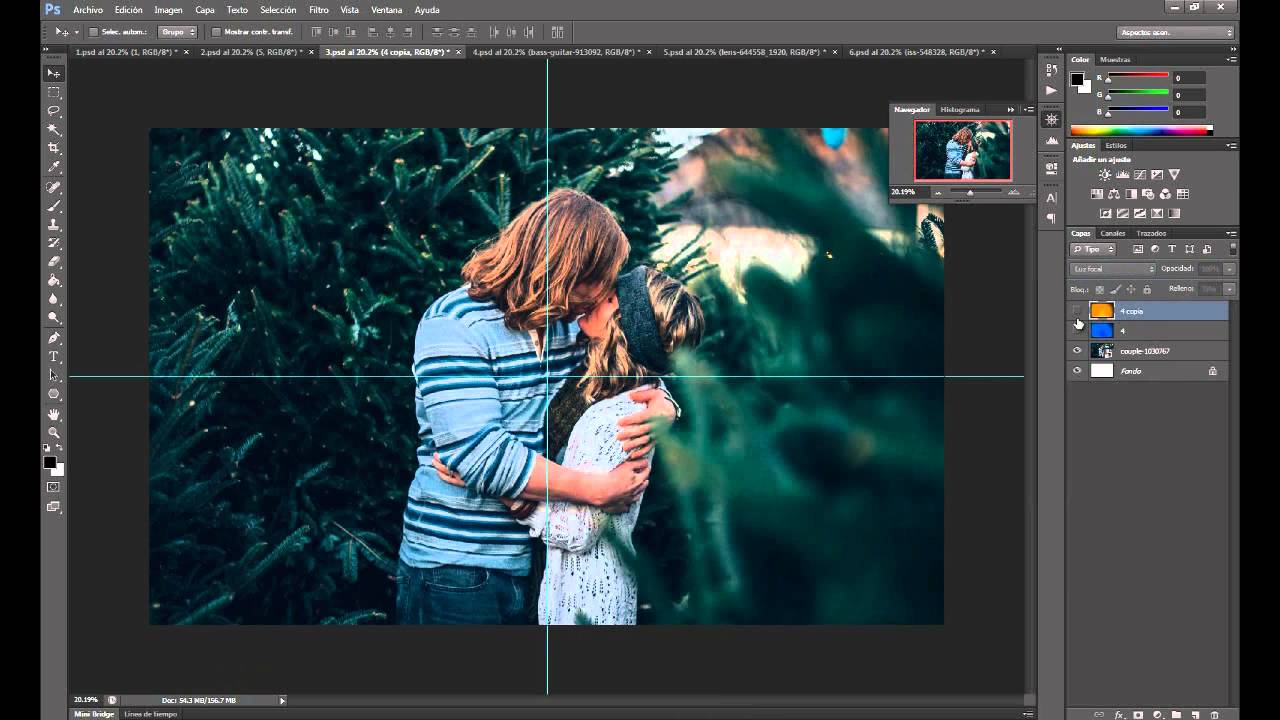Select the Magic Wand tool
Viewport: 1280px width, 720px height.
(x=54, y=130)
